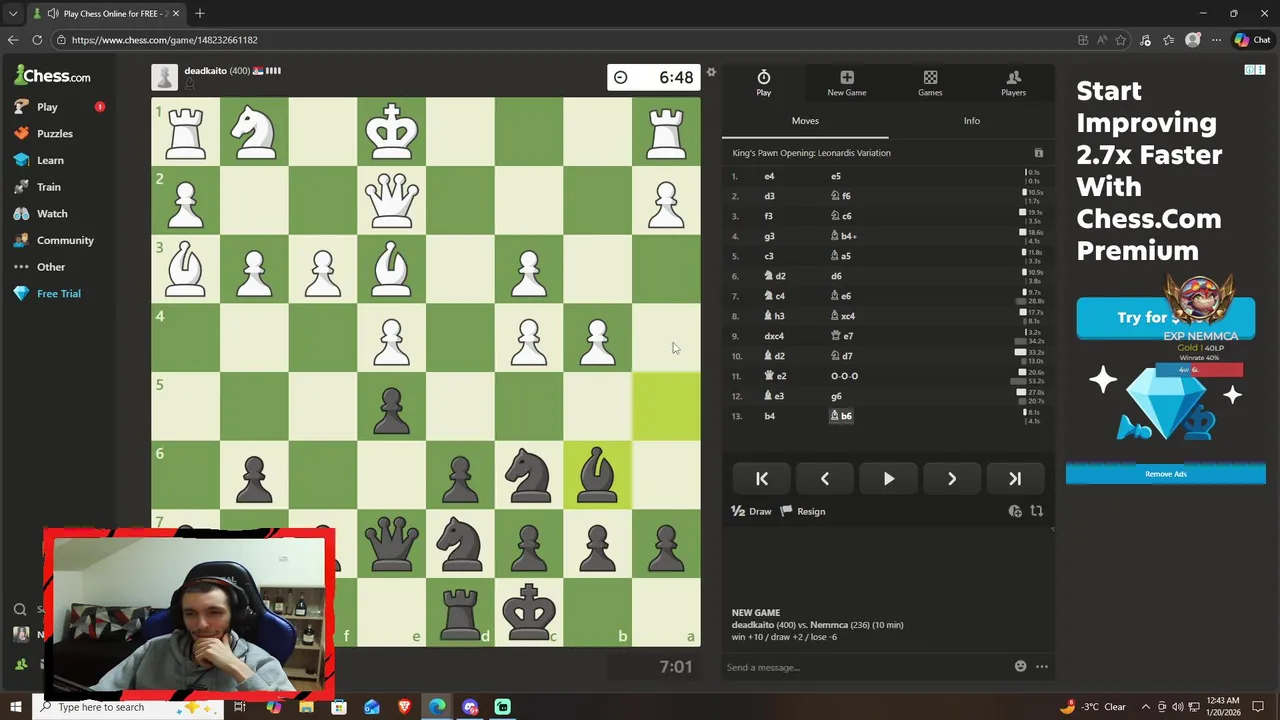
Task: Select the Players tab
Action: [1013, 83]
